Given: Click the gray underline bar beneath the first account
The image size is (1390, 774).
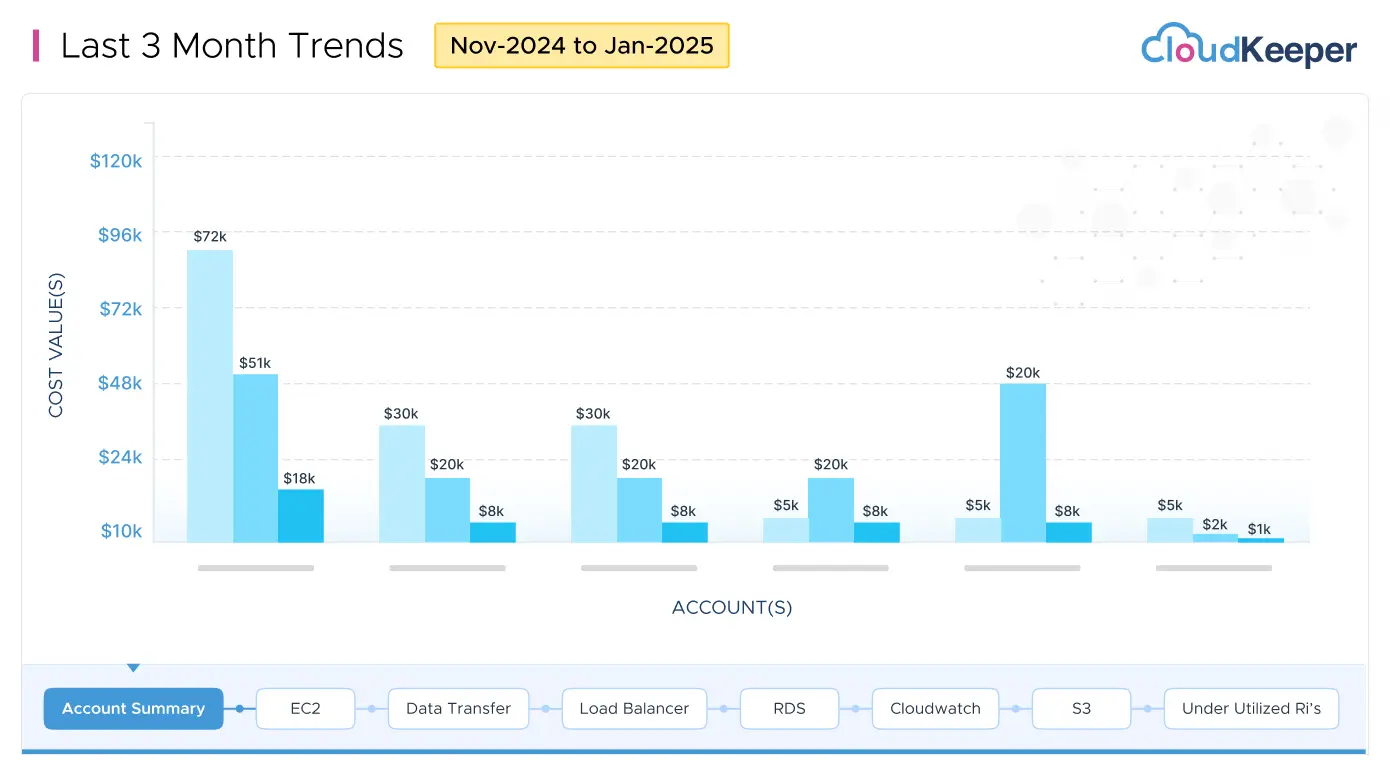Looking at the screenshot, I should 256,567.
